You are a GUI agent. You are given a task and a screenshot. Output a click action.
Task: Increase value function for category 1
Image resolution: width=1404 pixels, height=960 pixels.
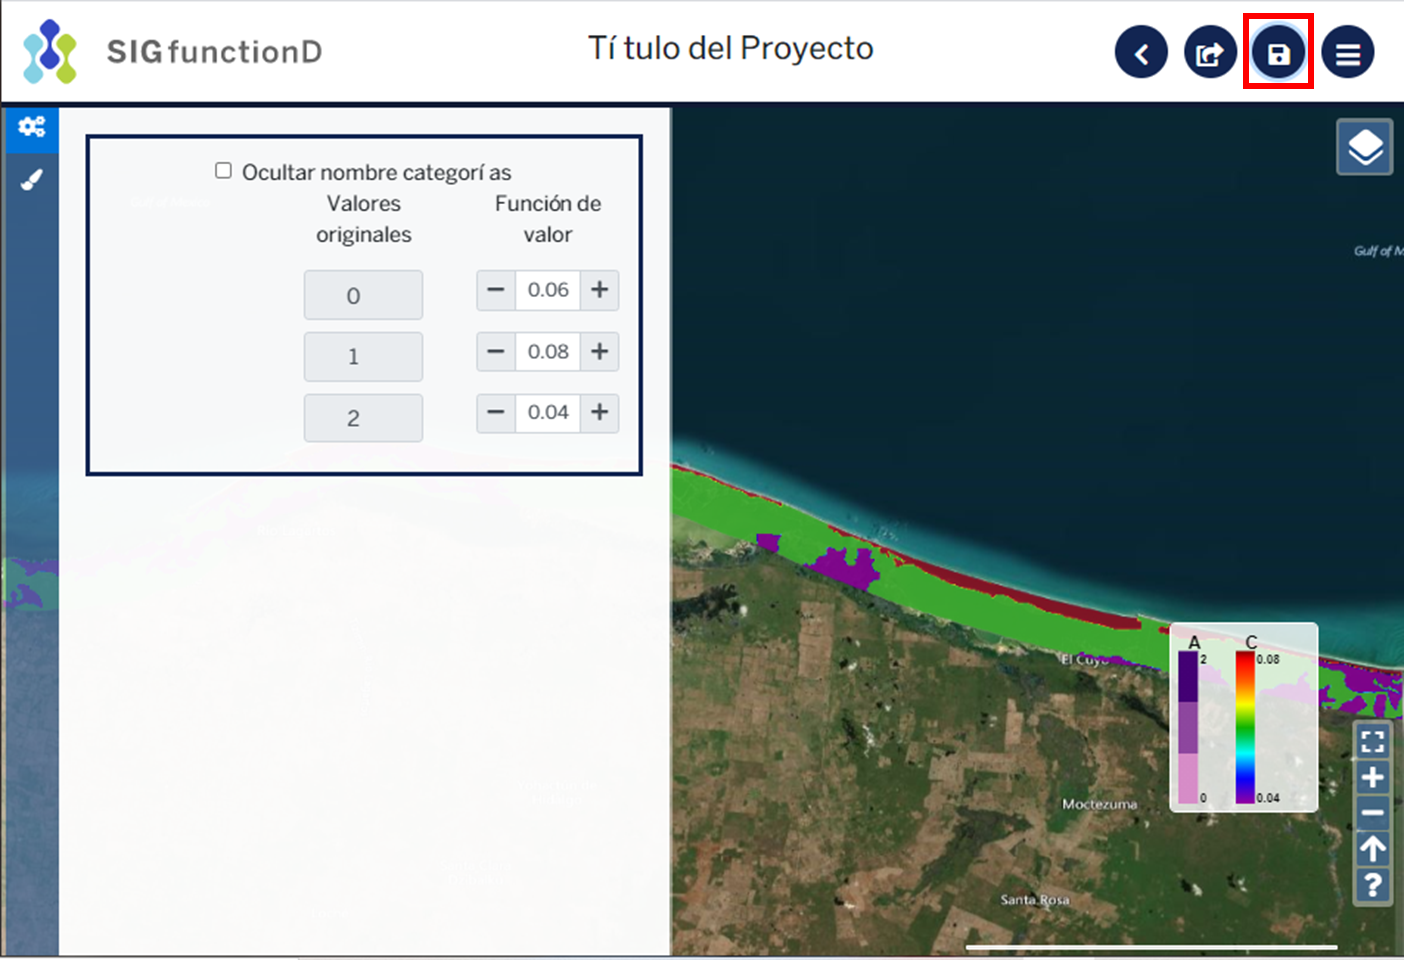tap(599, 352)
